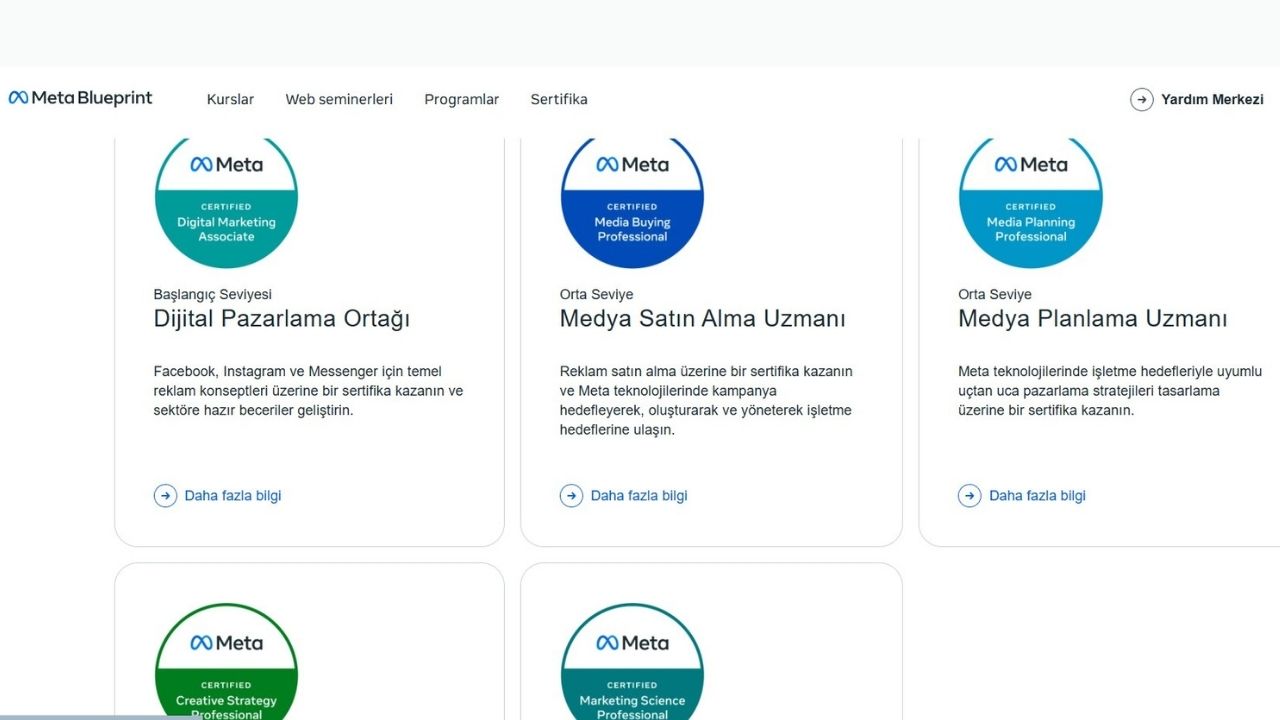Click the arrow icon on Medya Satın Alma Uzmanı card
The image size is (1280, 720).
(x=571, y=495)
